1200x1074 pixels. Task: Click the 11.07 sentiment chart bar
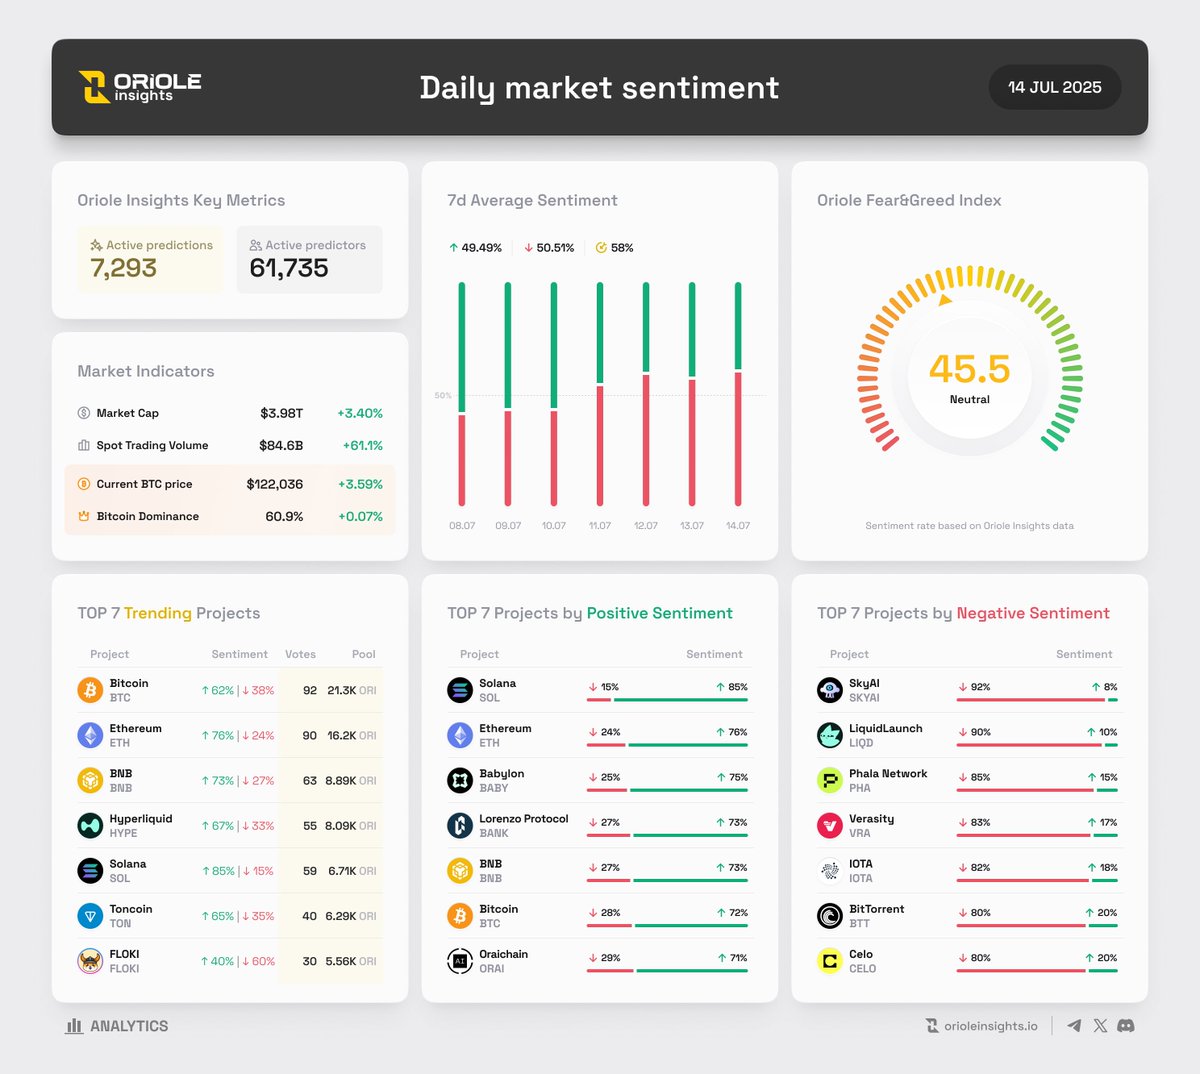pyautogui.click(x=600, y=394)
